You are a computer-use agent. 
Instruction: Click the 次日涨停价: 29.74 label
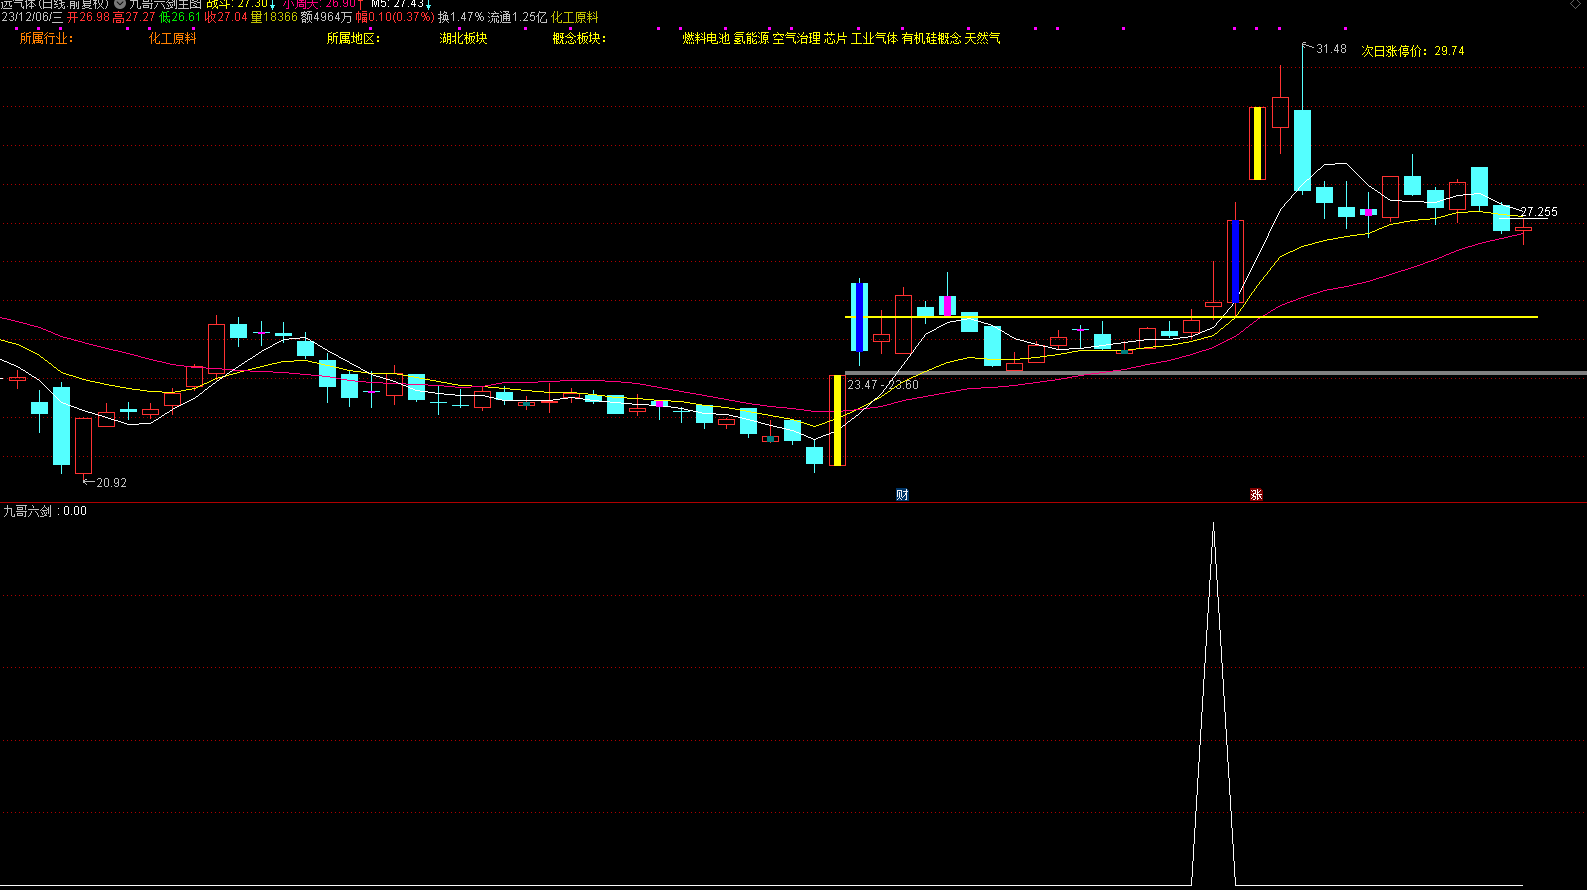click(1413, 51)
